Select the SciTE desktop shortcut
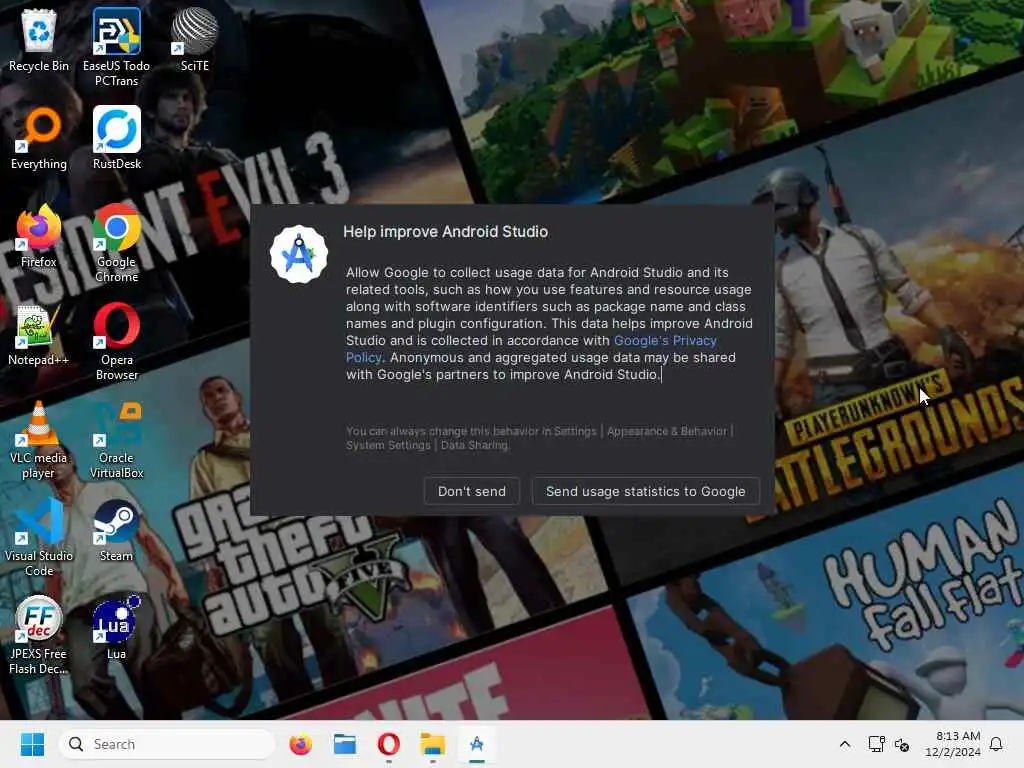Screen dimensions: 1024x768 pyautogui.click(x=195, y=40)
